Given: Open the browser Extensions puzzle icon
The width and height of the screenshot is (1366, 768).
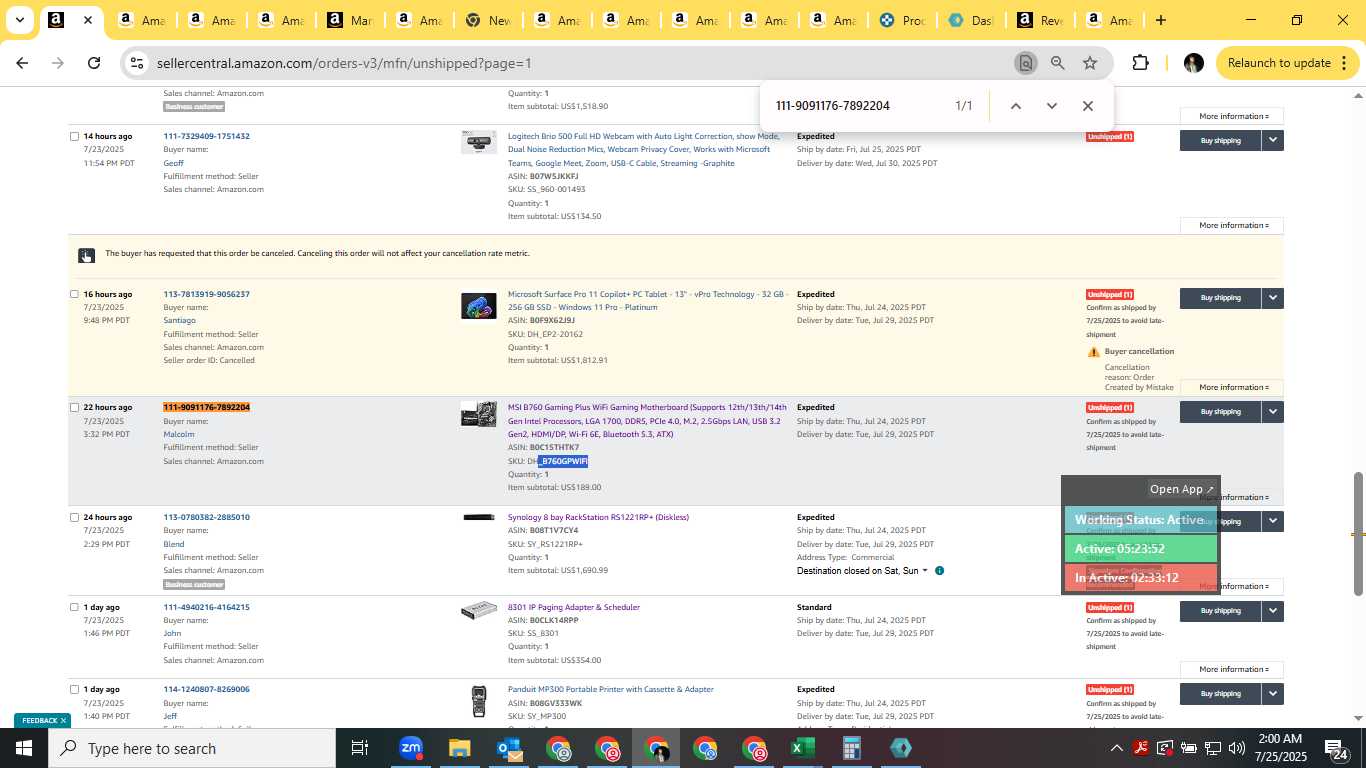Looking at the screenshot, I should [x=1140, y=63].
